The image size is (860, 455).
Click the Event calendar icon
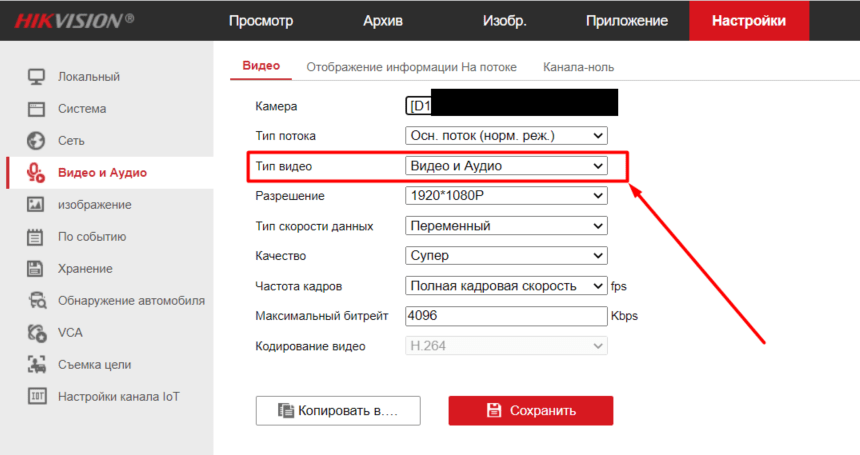(x=37, y=237)
